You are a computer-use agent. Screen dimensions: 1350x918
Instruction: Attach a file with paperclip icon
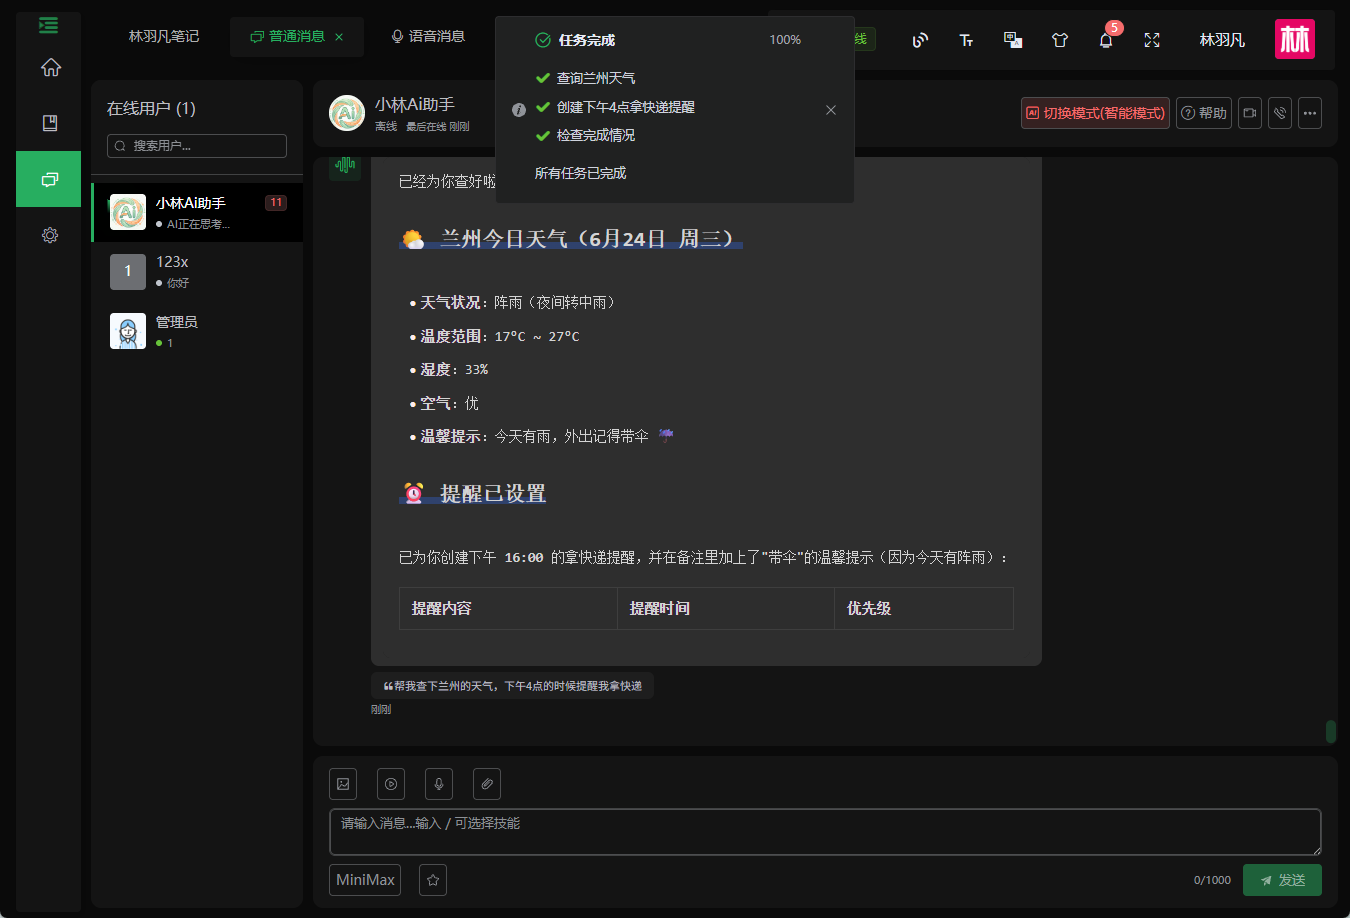pyautogui.click(x=487, y=784)
